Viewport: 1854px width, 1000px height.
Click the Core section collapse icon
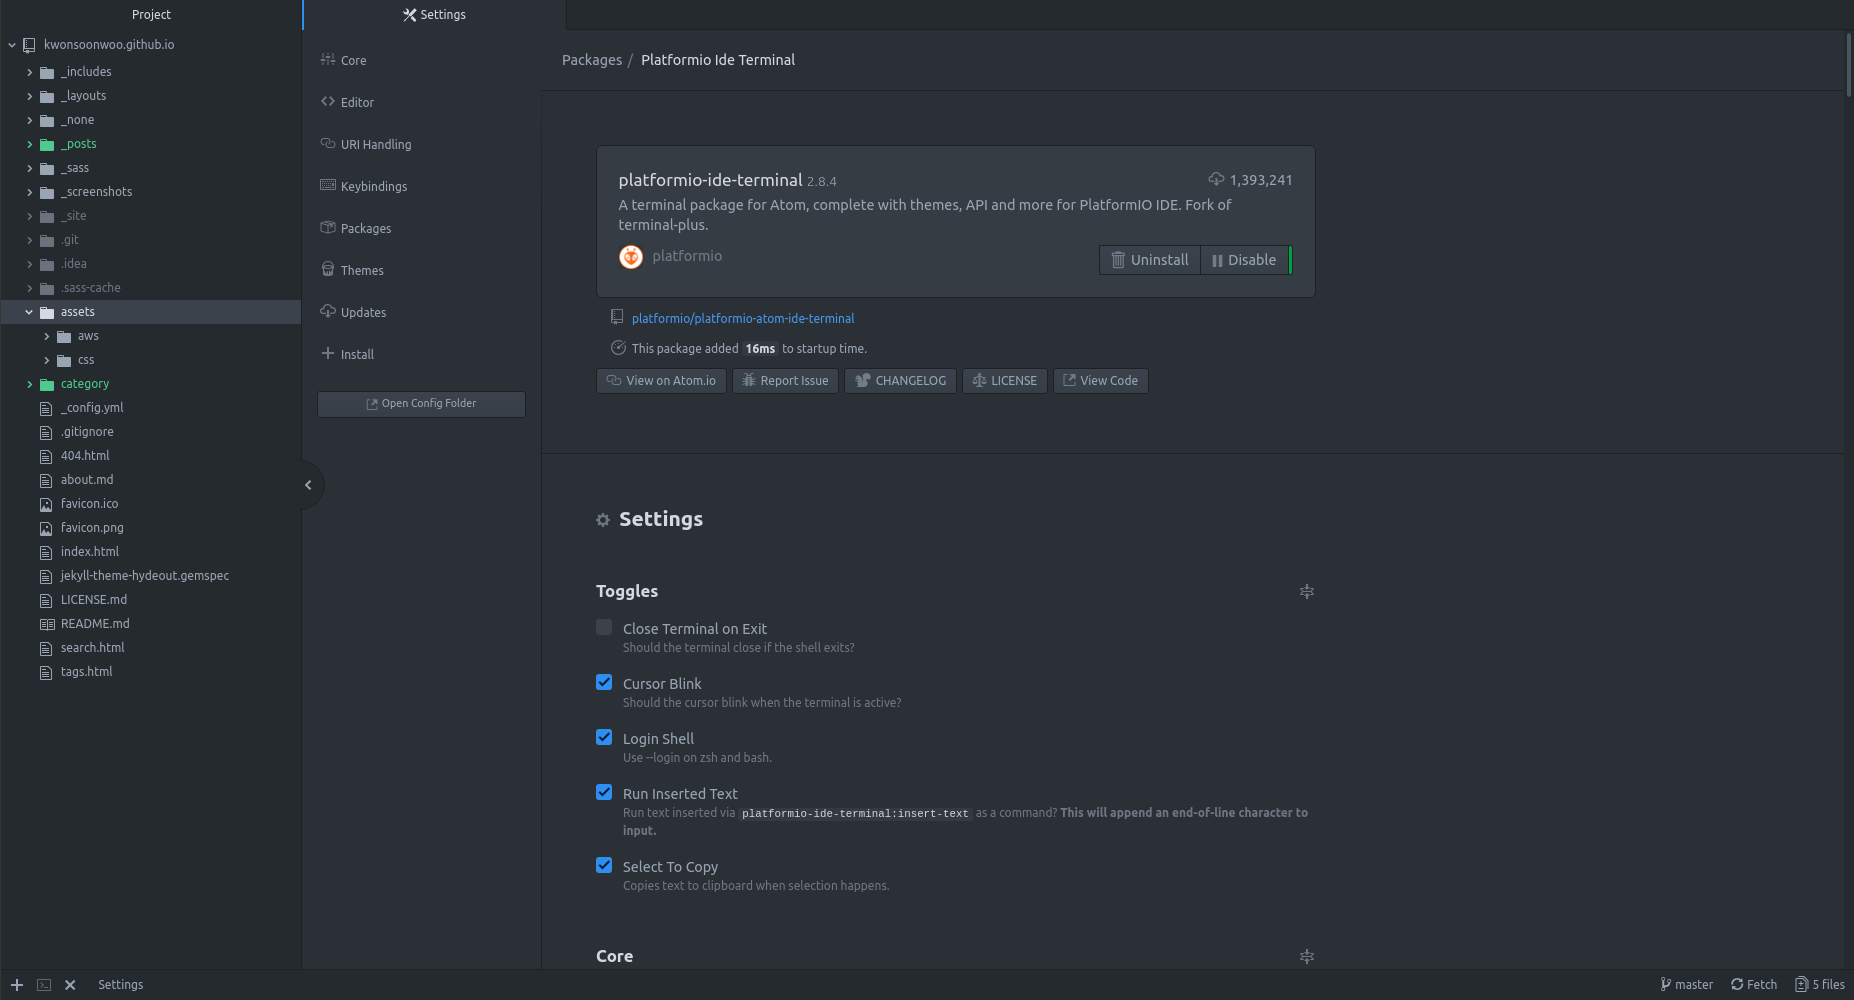click(x=1306, y=957)
